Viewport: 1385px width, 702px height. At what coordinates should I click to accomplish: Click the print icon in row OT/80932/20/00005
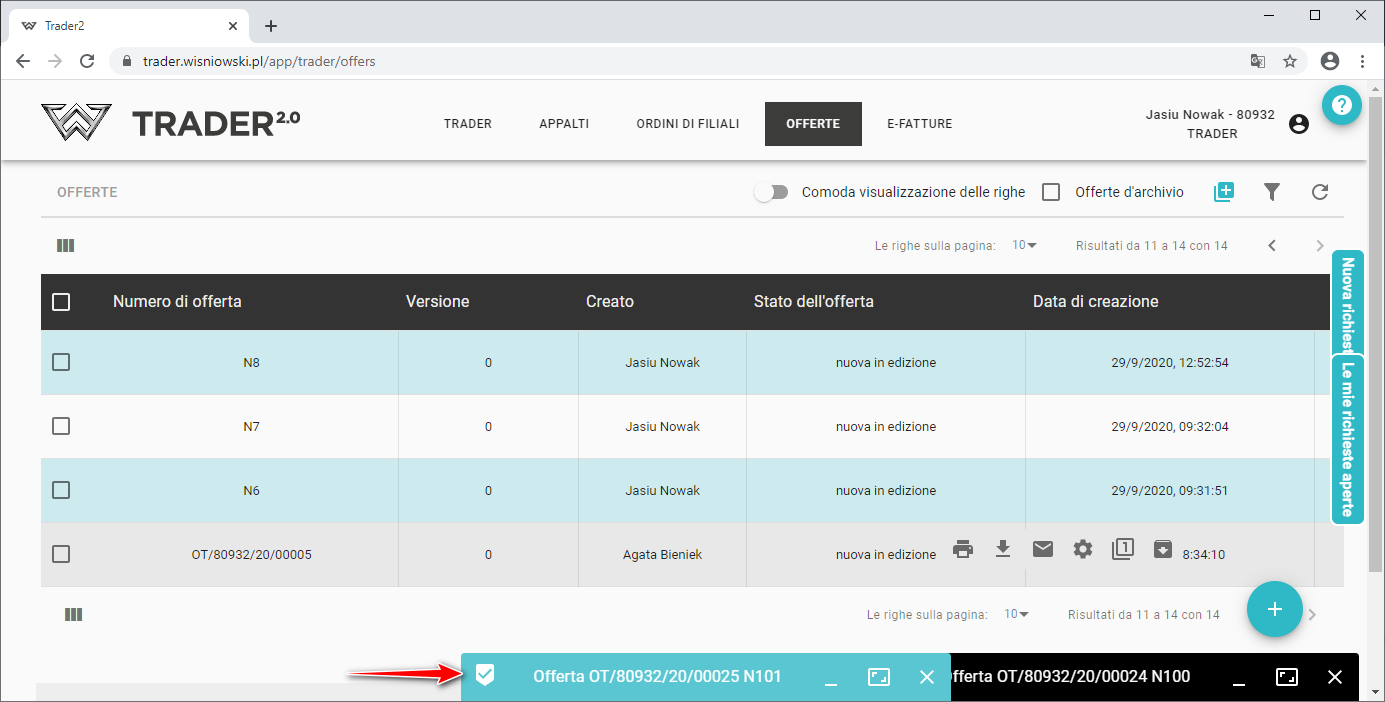963,549
